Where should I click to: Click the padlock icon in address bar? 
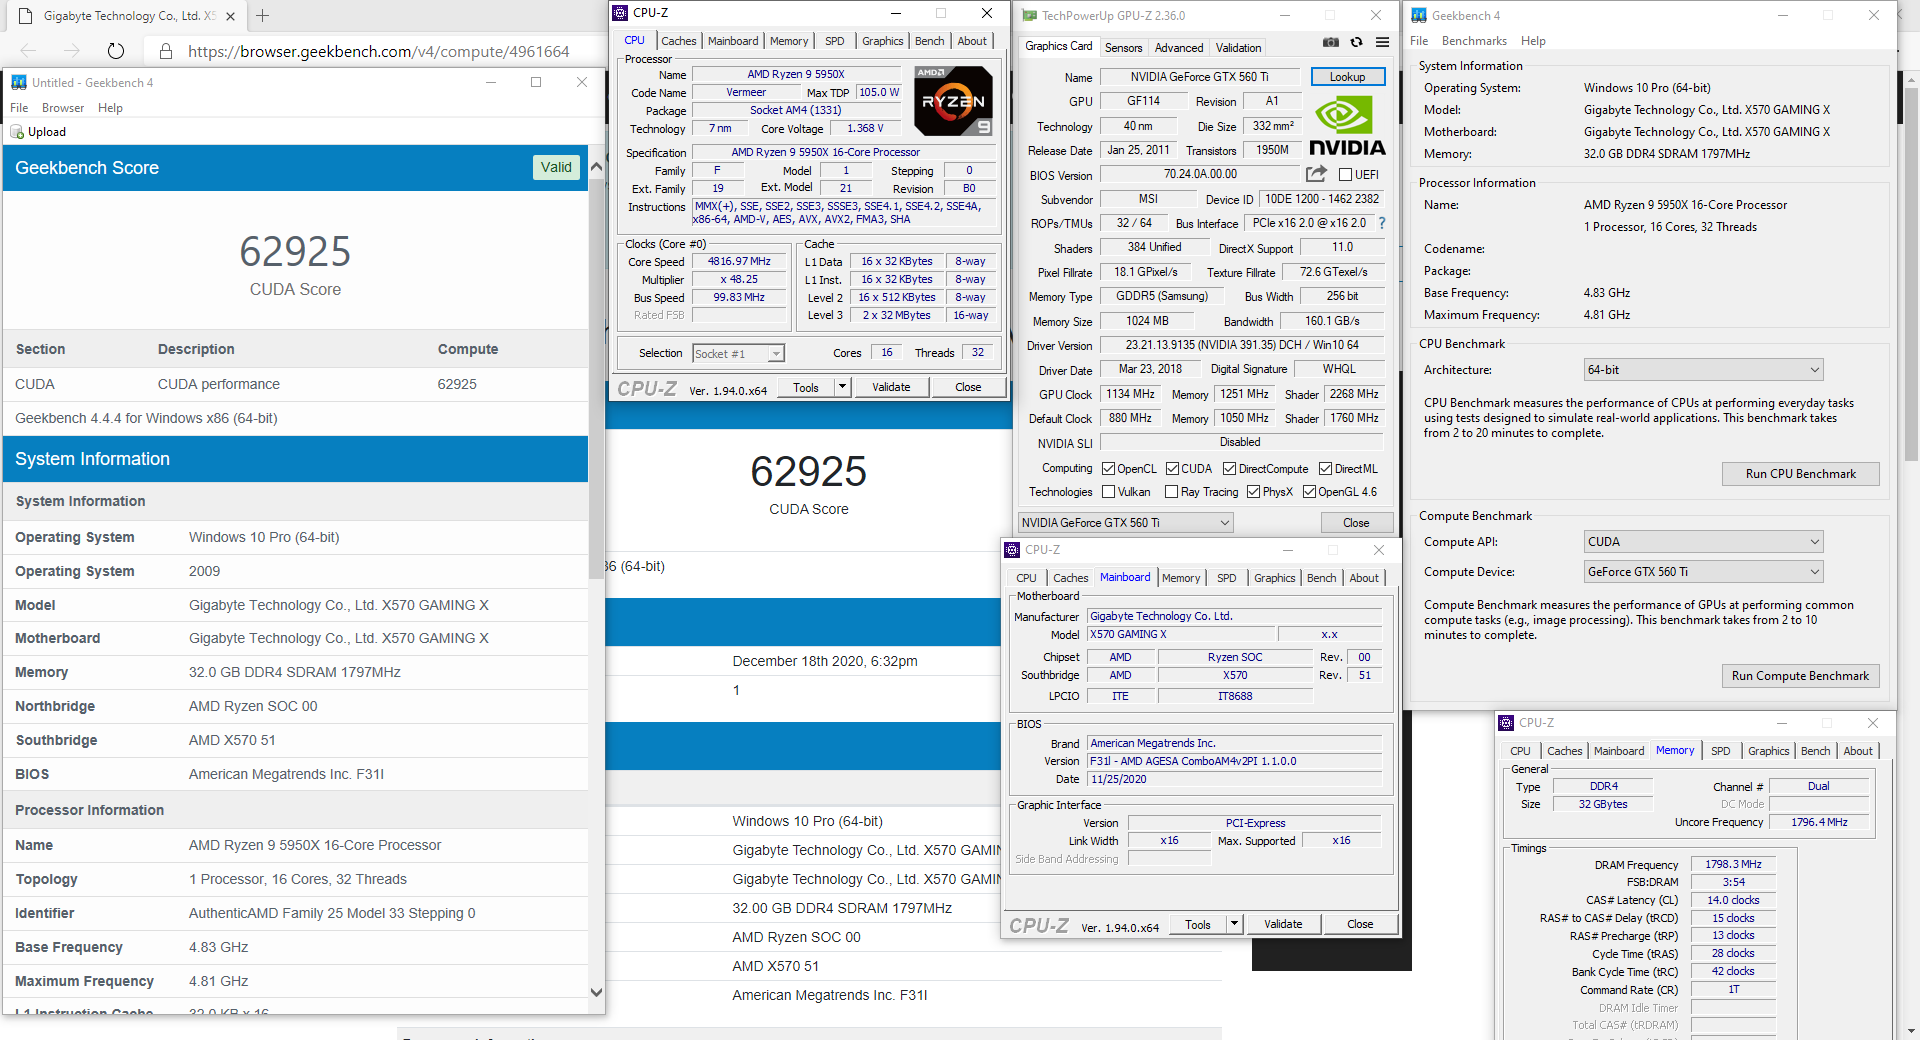166,51
